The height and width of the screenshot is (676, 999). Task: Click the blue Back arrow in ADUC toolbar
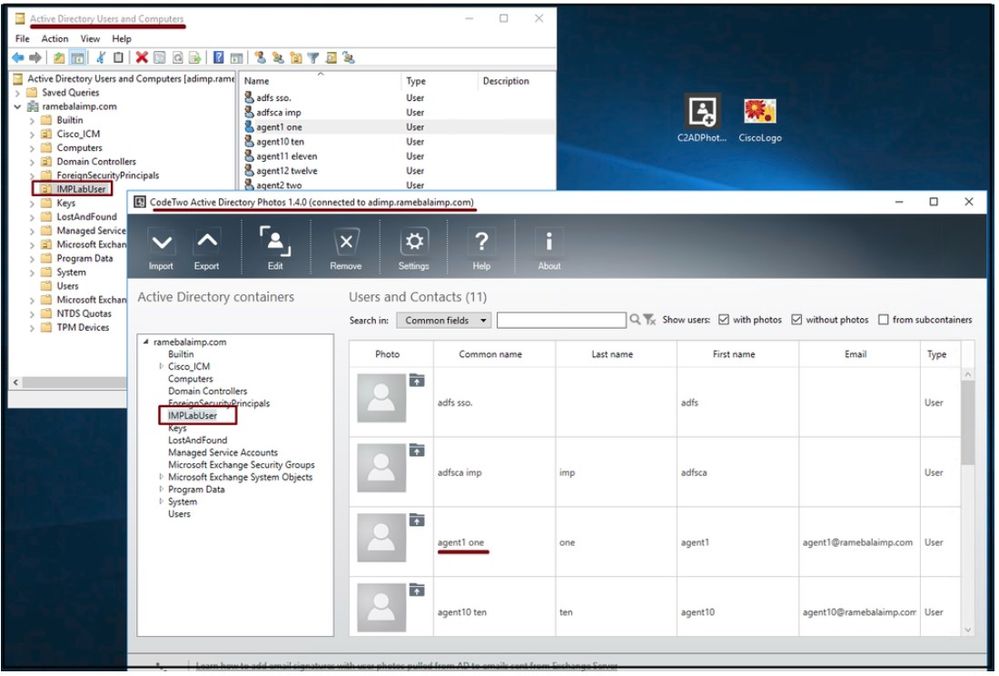pyautogui.click(x=18, y=58)
